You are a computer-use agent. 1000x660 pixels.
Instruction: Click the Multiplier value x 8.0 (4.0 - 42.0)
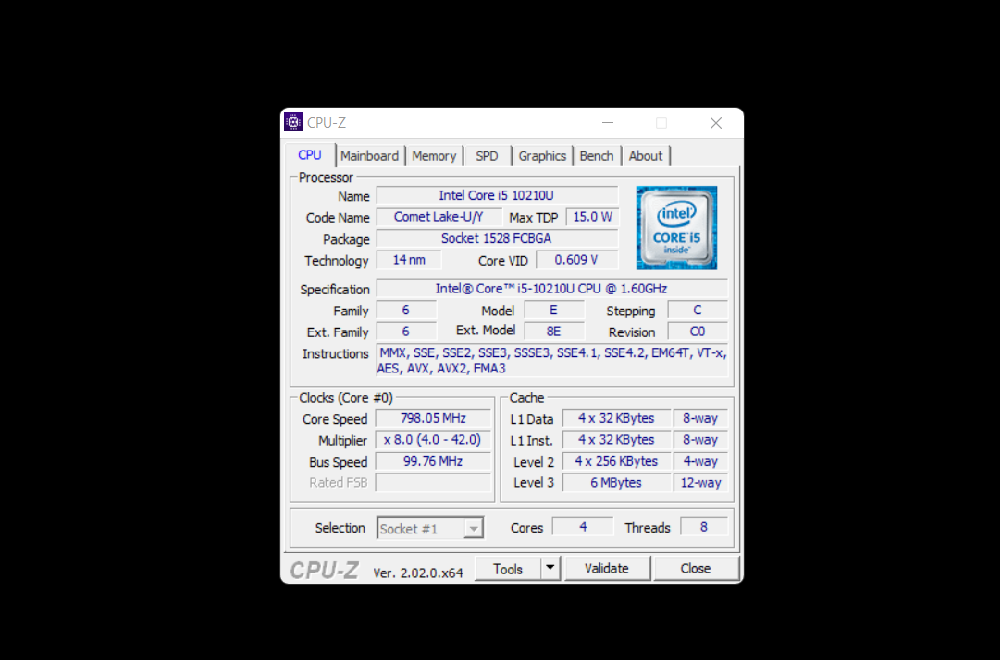coord(433,440)
